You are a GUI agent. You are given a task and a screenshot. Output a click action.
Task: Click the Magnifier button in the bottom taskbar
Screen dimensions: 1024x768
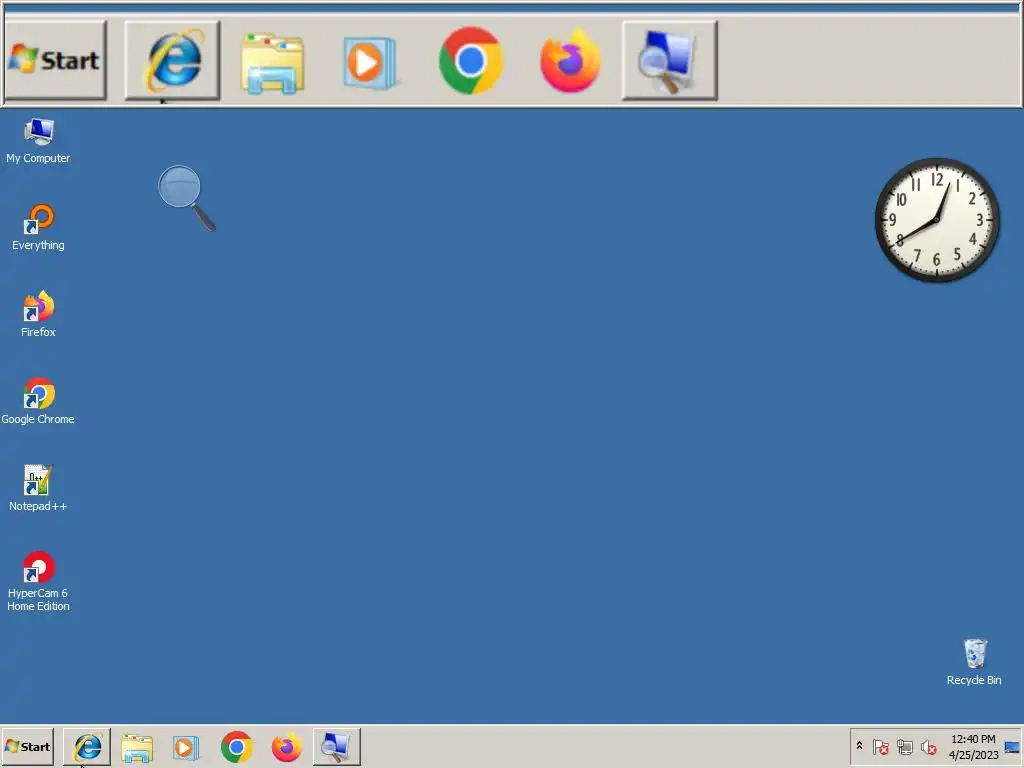[x=336, y=746]
